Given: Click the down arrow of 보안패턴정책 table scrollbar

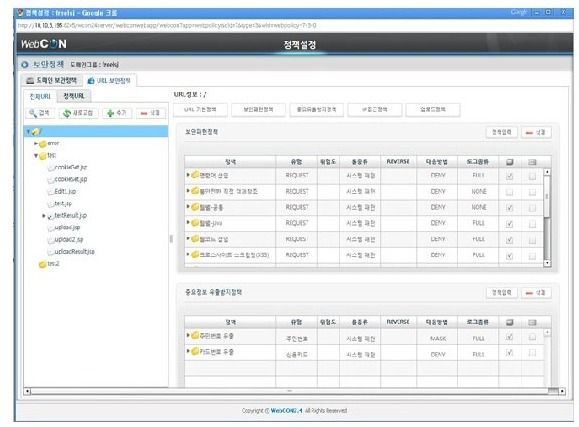Looking at the screenshot, I should 547,263.
